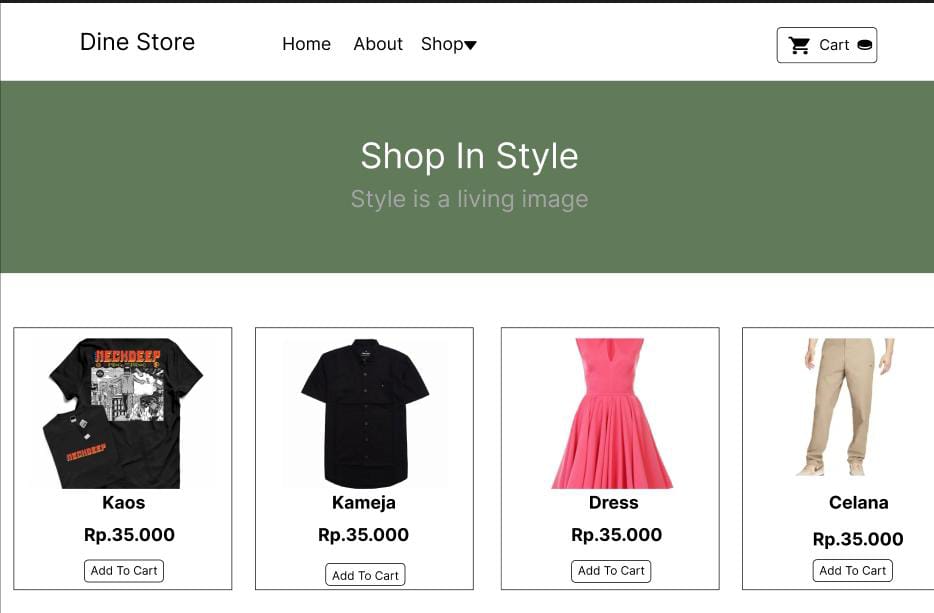Click the Kameja product title
Image resolution: width=934 pixels, height=613 pixels.
pyautogui.click(x=363, y=503)
